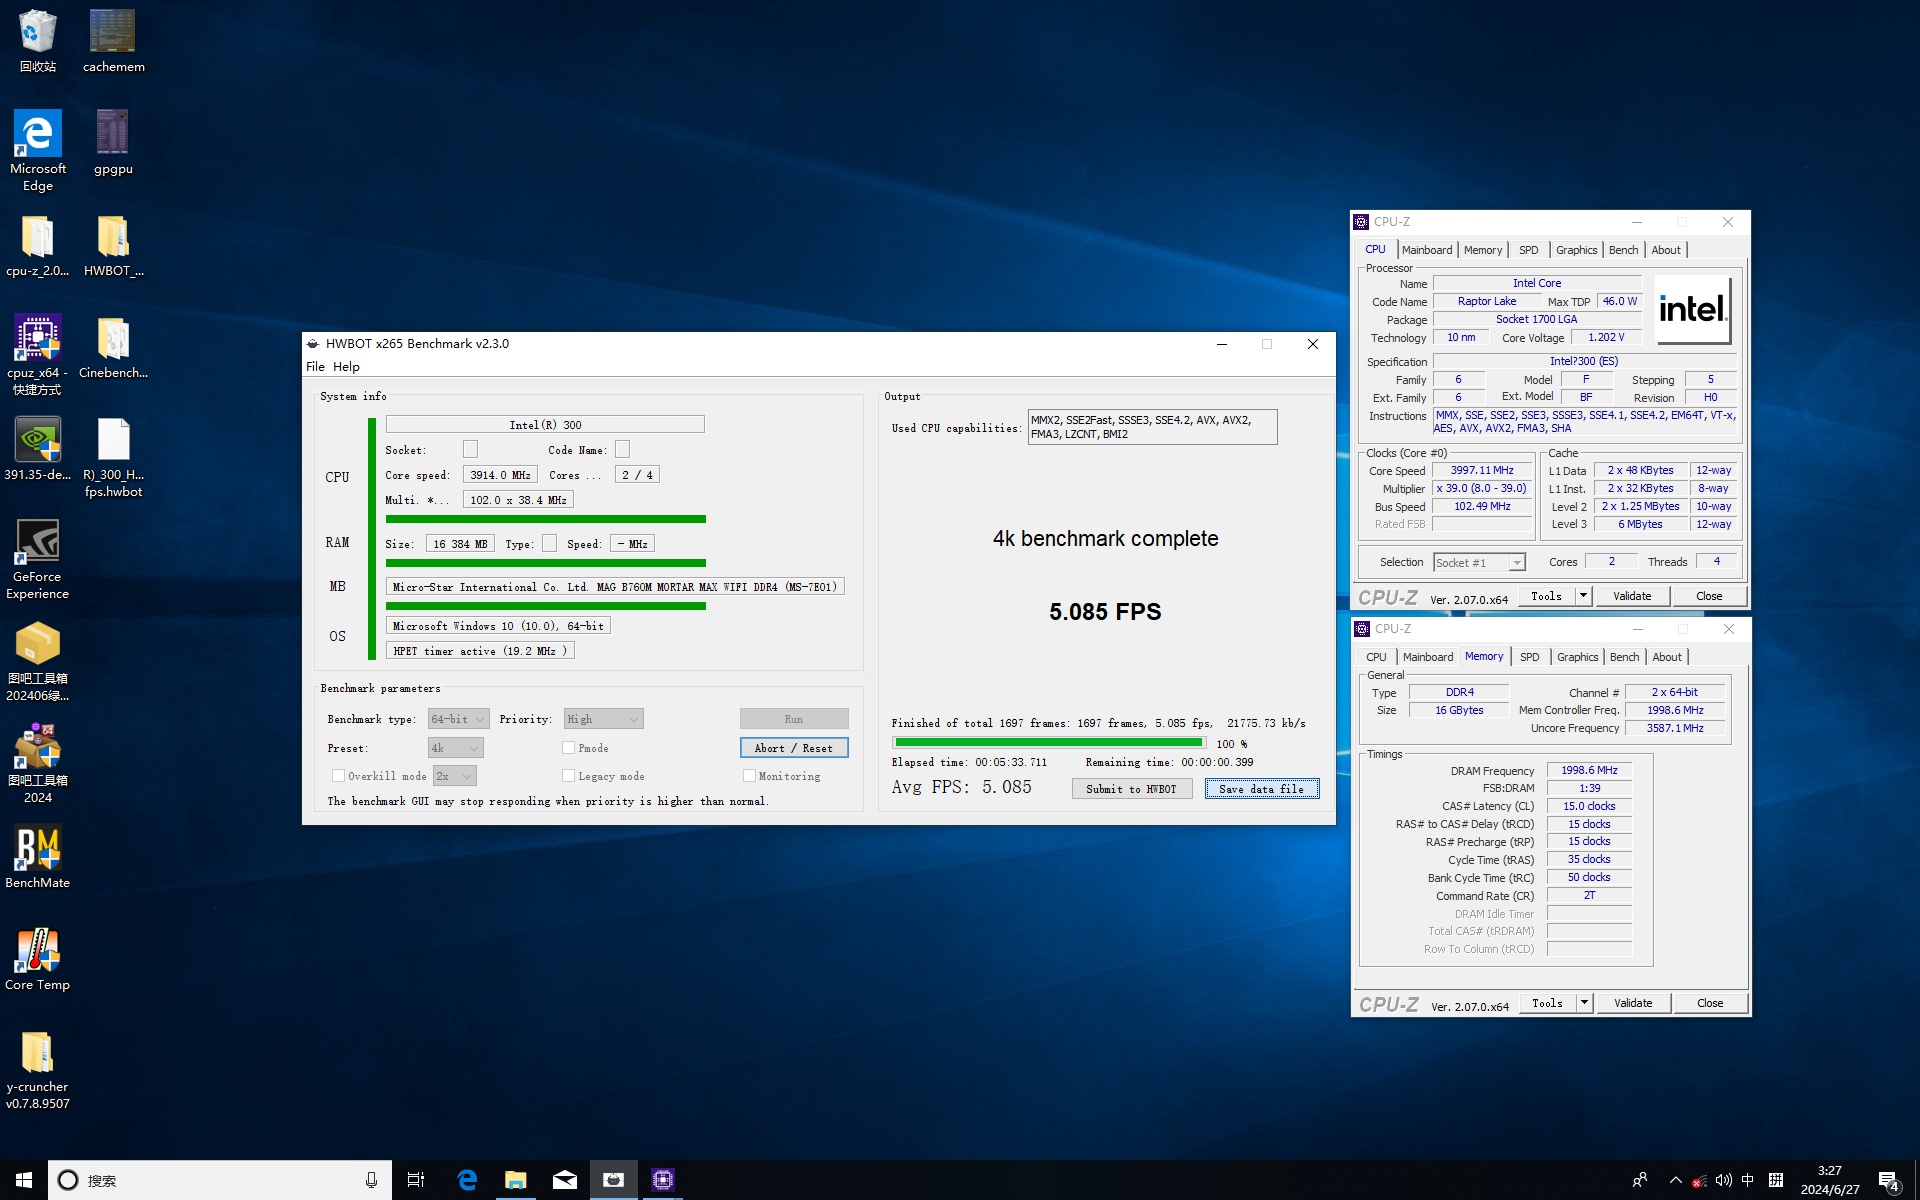Image resolution: width=1920 pixels, height=1200 pixels.
Task: Enable the Overkill mode checkbox
Action: click(338, 776)
